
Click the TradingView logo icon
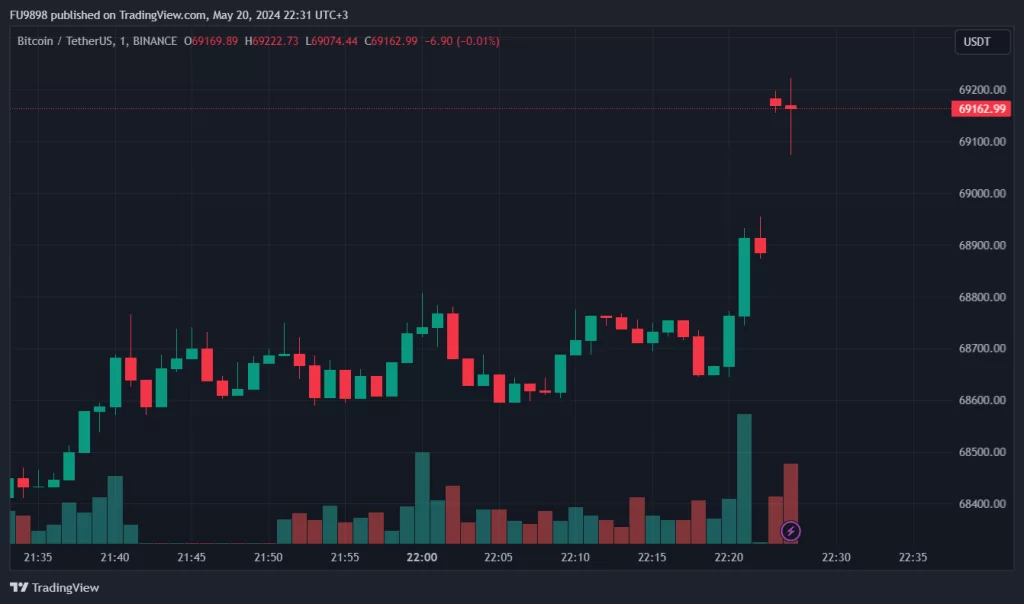coord(19,587)
